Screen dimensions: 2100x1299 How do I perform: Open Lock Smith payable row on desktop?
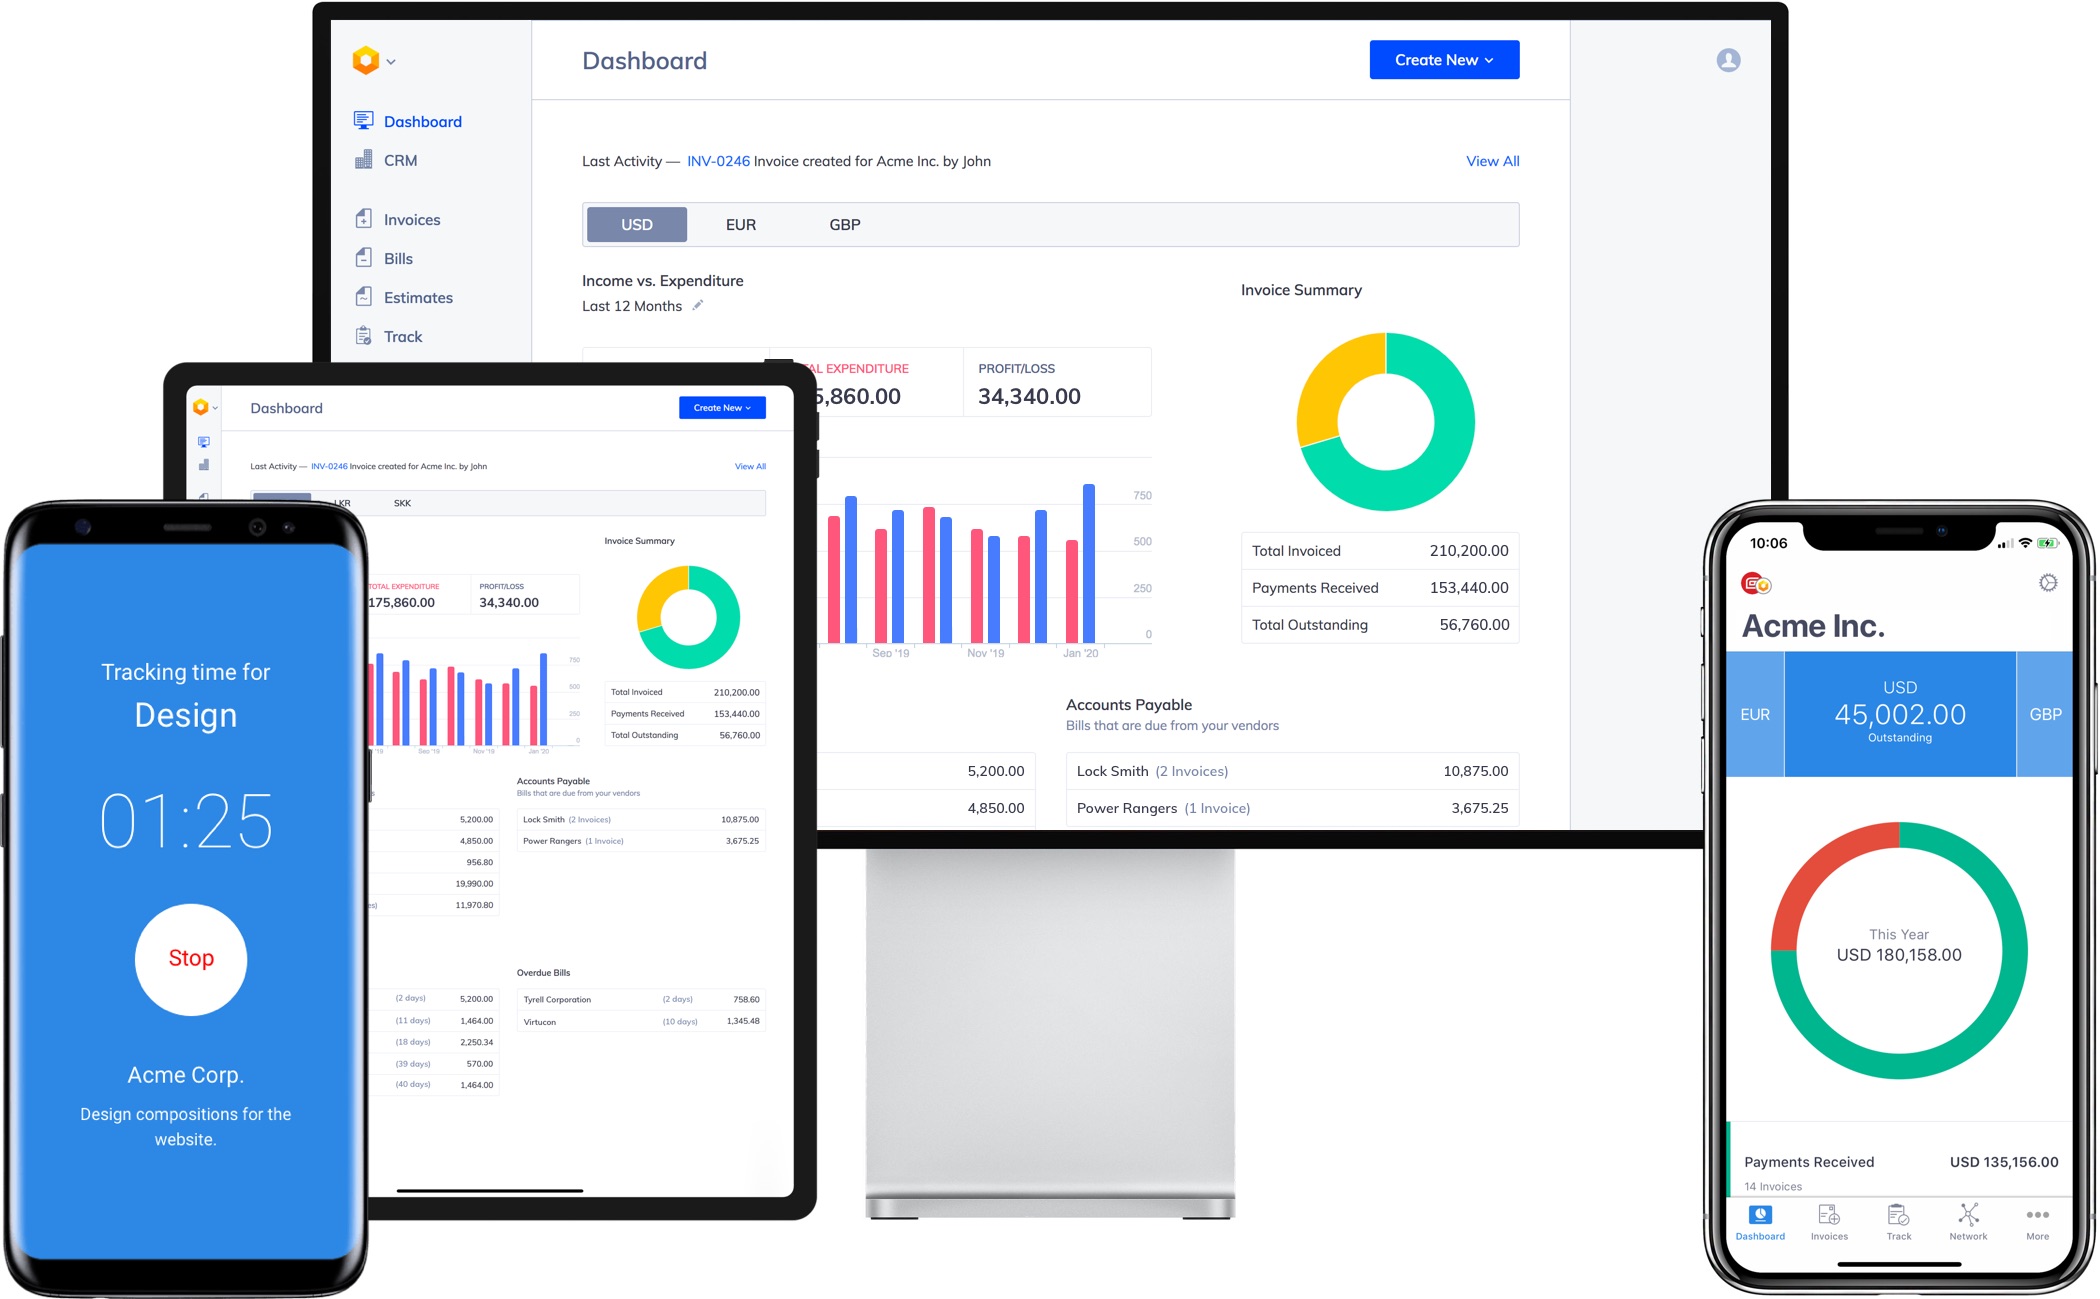tap(1292, 771)
